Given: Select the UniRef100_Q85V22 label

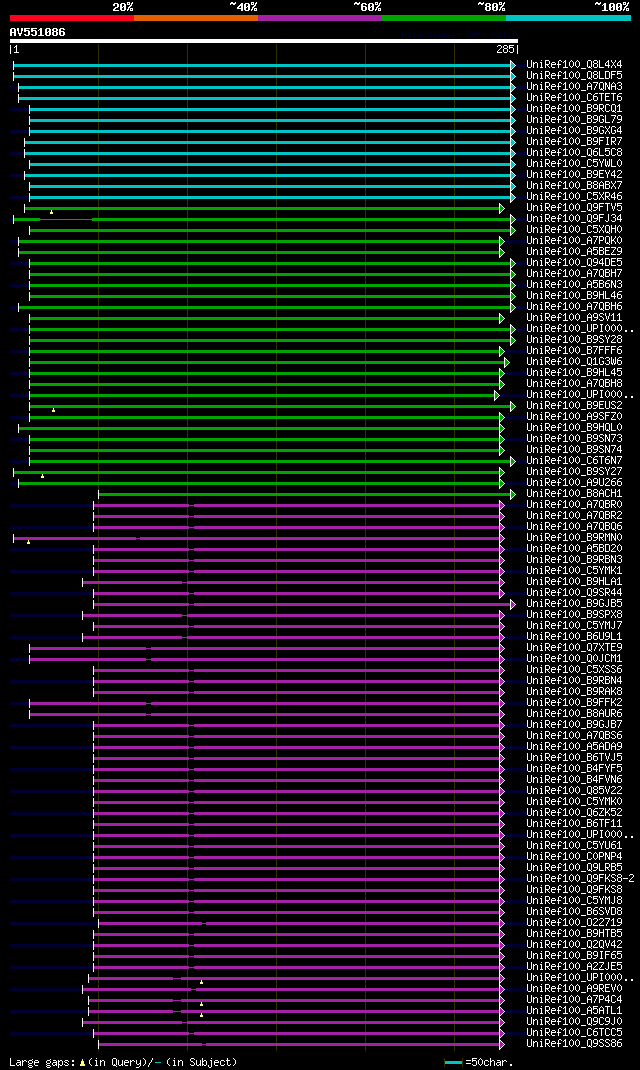Looking at the screenshot, I should (x=574, y=791).
